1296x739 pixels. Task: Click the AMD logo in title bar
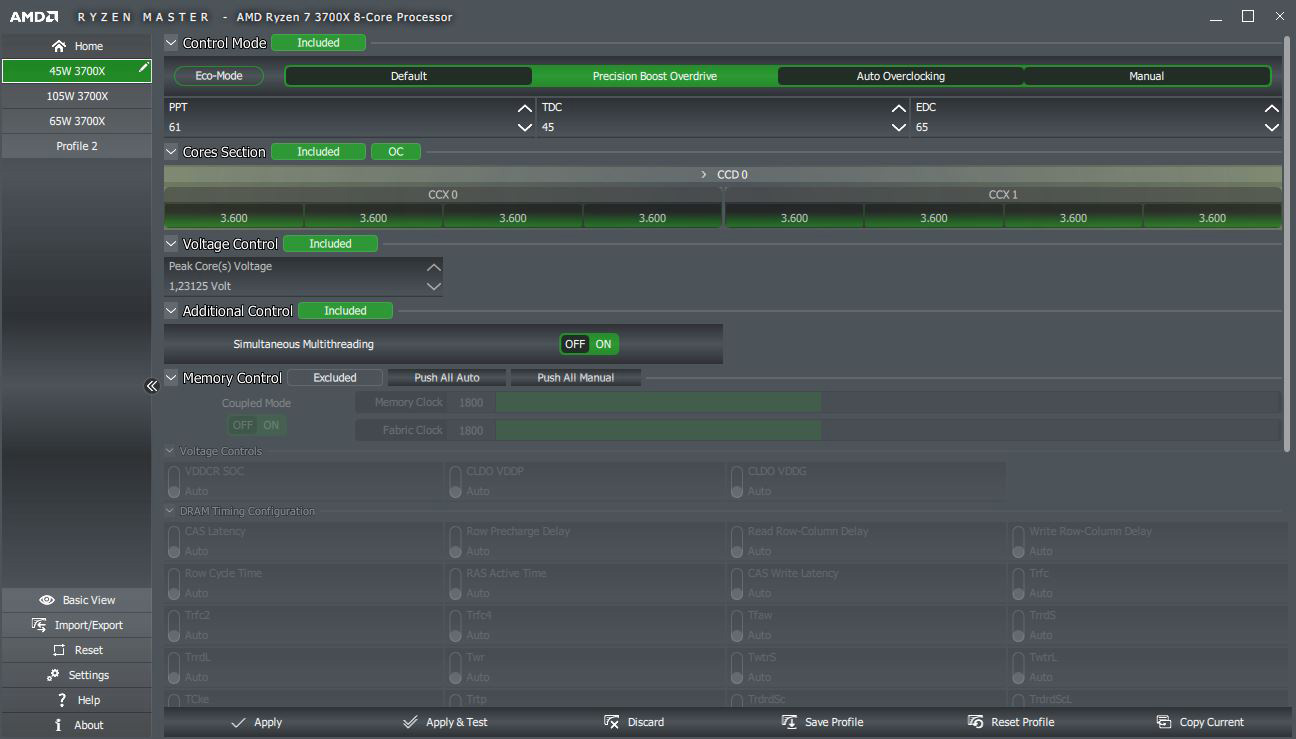tap(35, 17)
